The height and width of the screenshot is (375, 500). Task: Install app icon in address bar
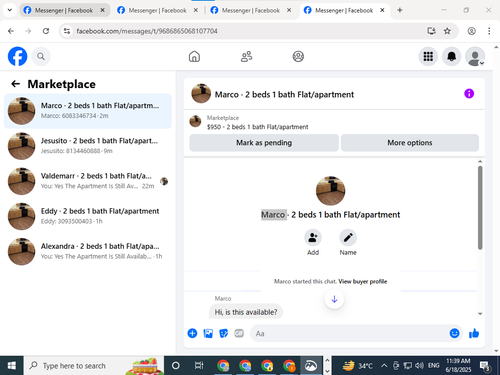432,31
